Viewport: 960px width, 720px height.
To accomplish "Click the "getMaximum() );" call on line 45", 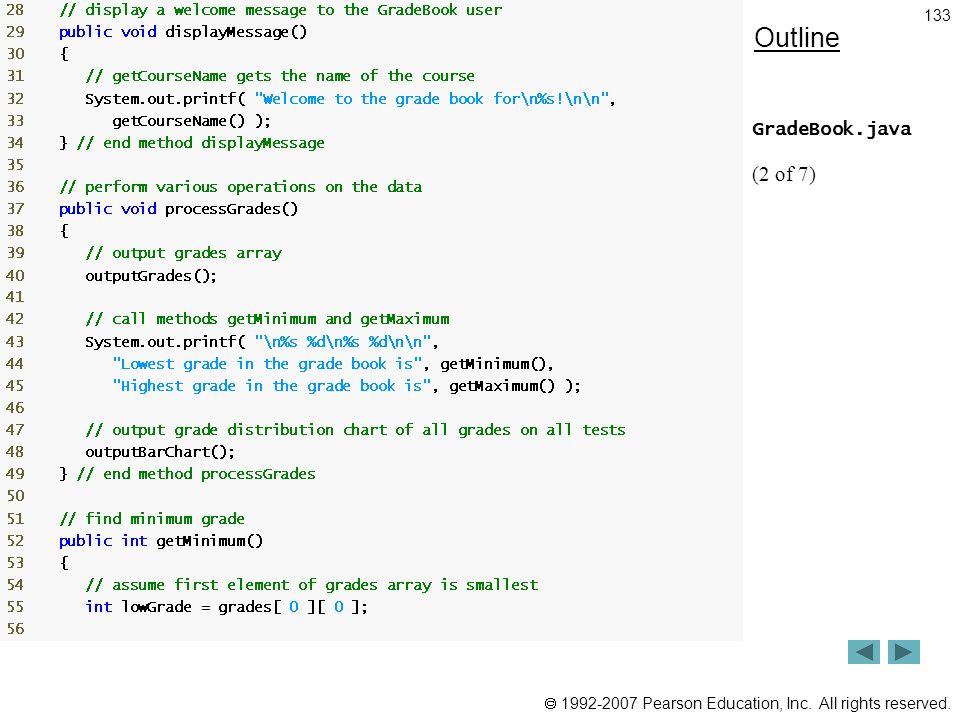I will point(514,386).
